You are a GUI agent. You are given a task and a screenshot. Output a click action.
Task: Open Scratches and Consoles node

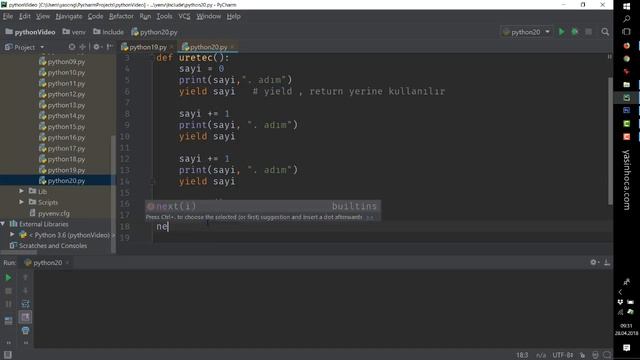[x=53, y=245]
